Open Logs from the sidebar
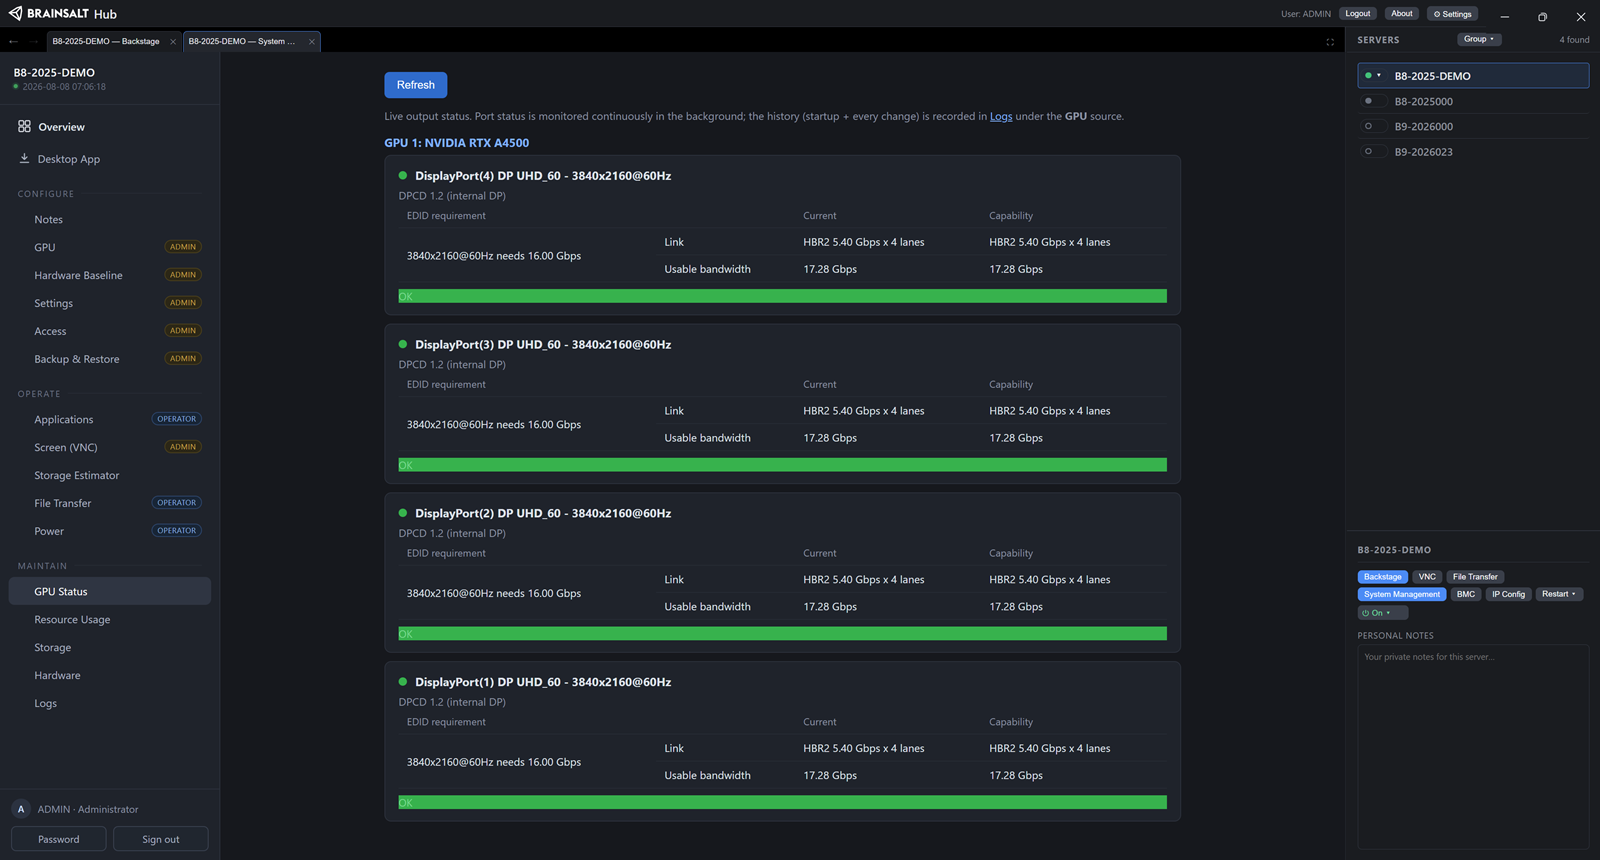 pos(110,703)
